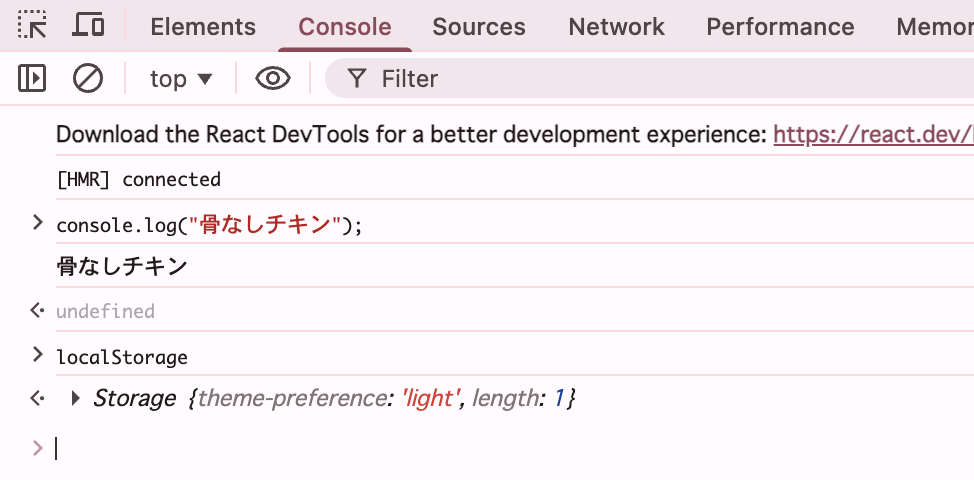Open the top context dropdown

coord(181,78)
